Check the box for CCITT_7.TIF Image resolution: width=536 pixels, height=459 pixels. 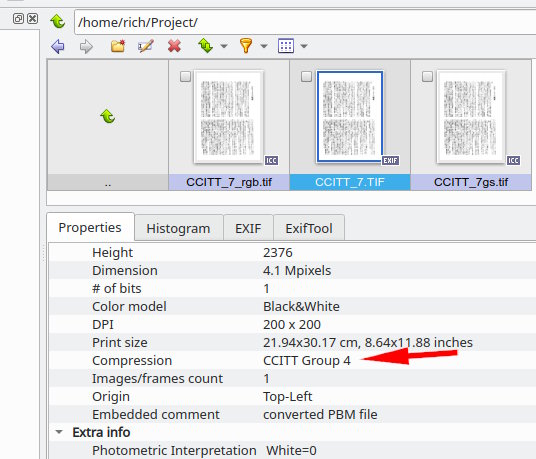point(306,77)
